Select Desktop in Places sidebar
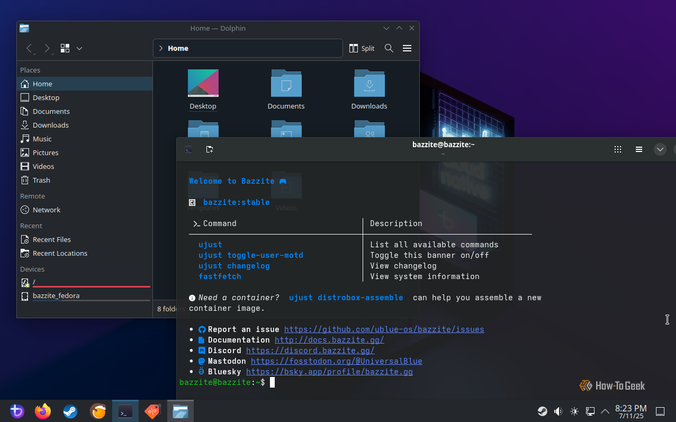676x422 pixels. click(84, 97)
